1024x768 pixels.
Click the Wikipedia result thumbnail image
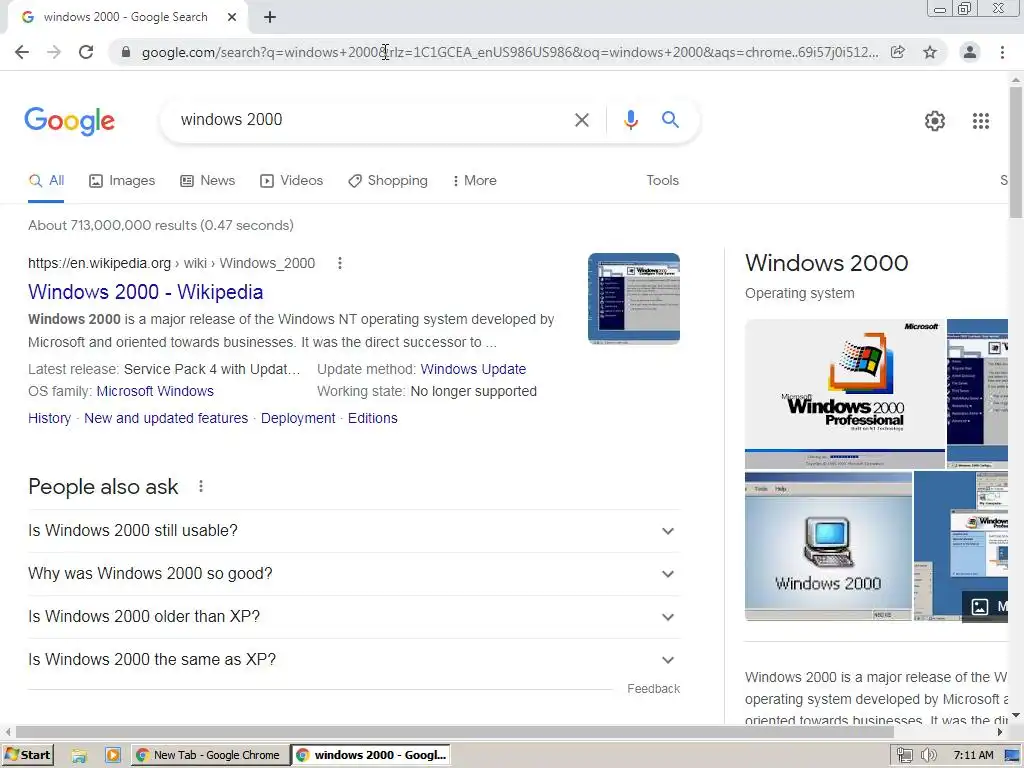tap(633, 299)
